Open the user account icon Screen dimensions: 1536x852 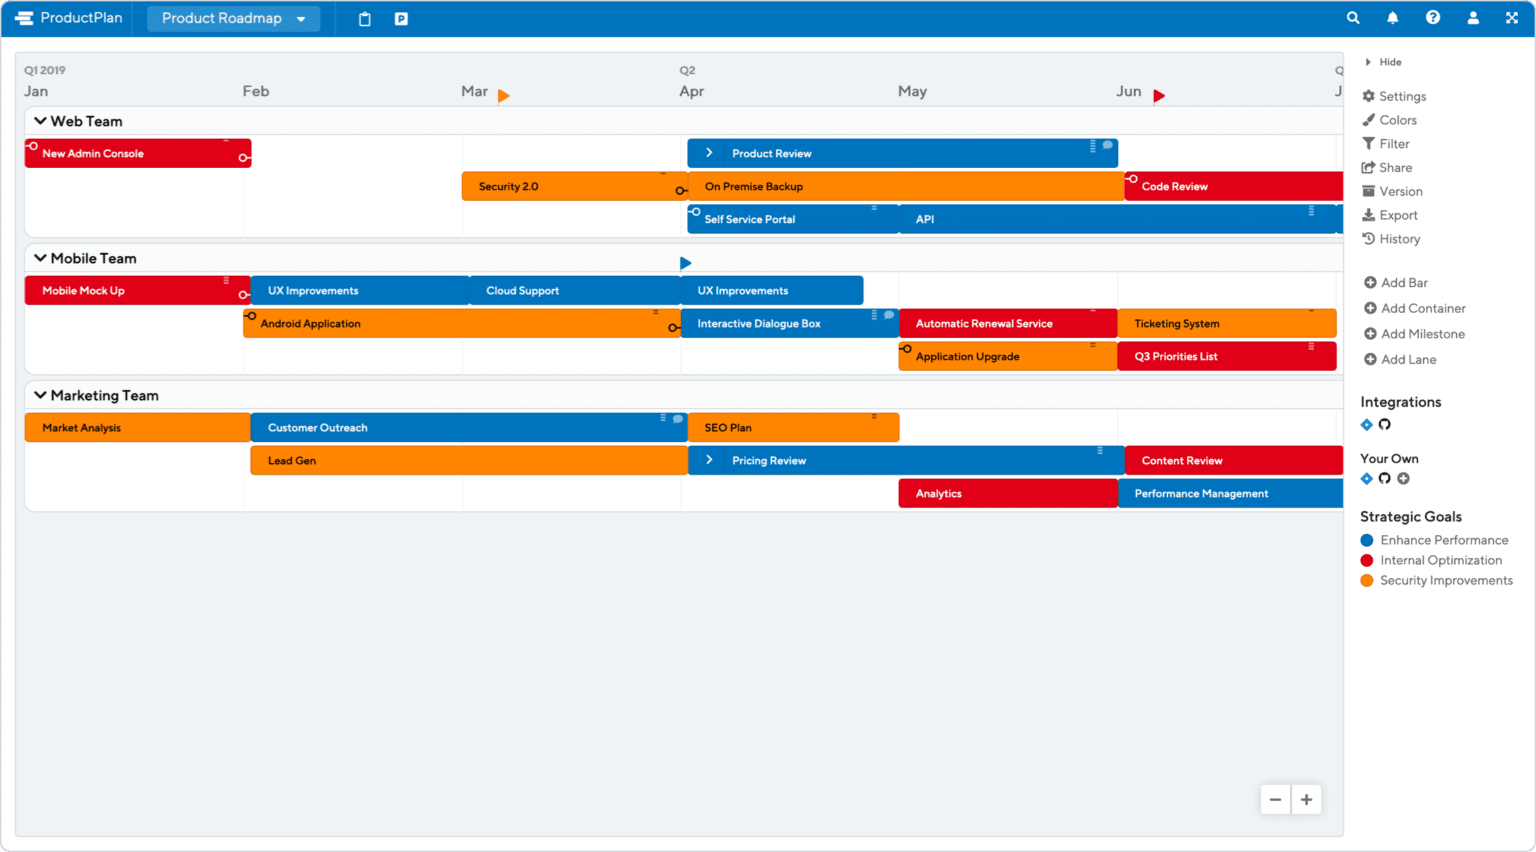point(1473,17)
